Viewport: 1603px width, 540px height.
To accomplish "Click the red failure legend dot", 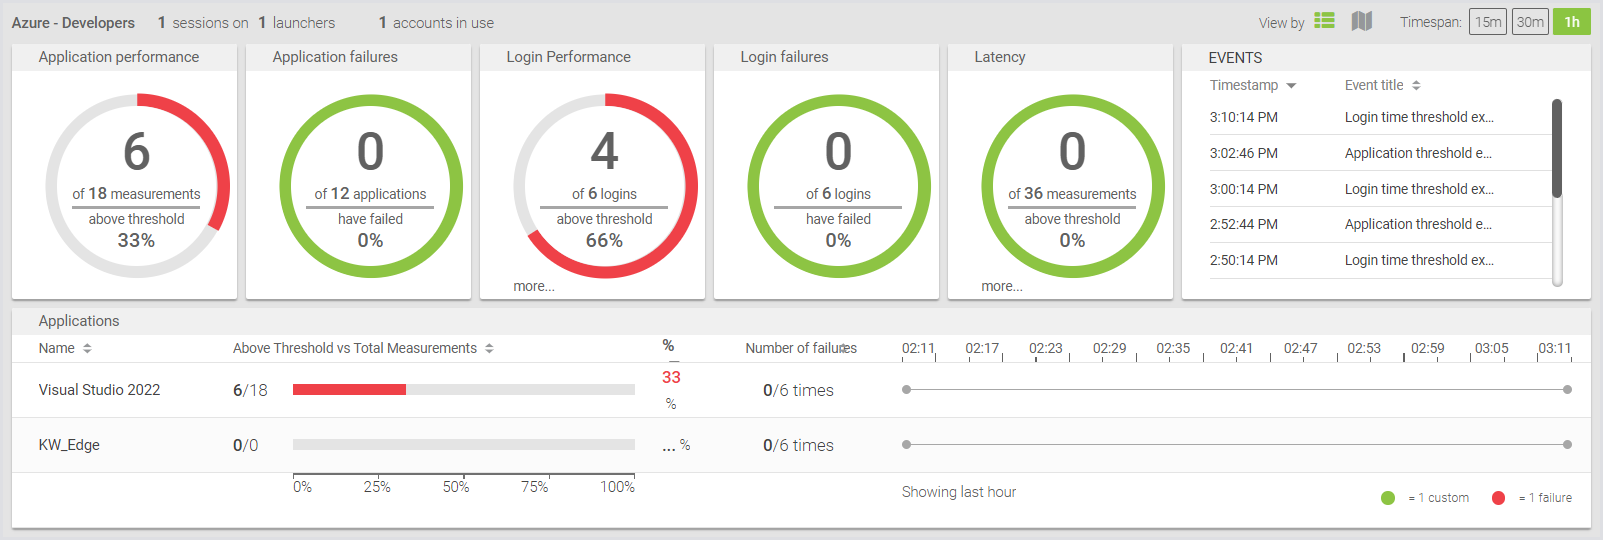I will point(1498,498).
